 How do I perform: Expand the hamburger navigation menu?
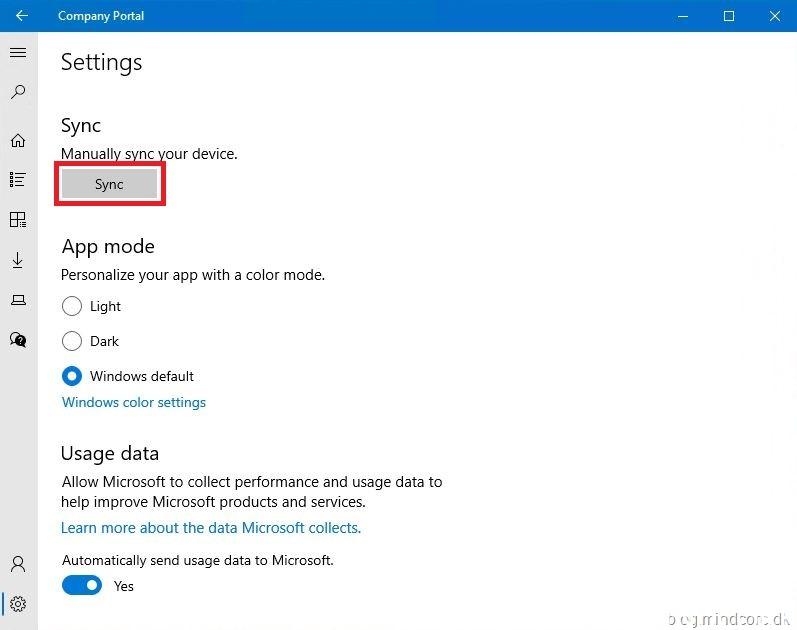coord(18,52)
